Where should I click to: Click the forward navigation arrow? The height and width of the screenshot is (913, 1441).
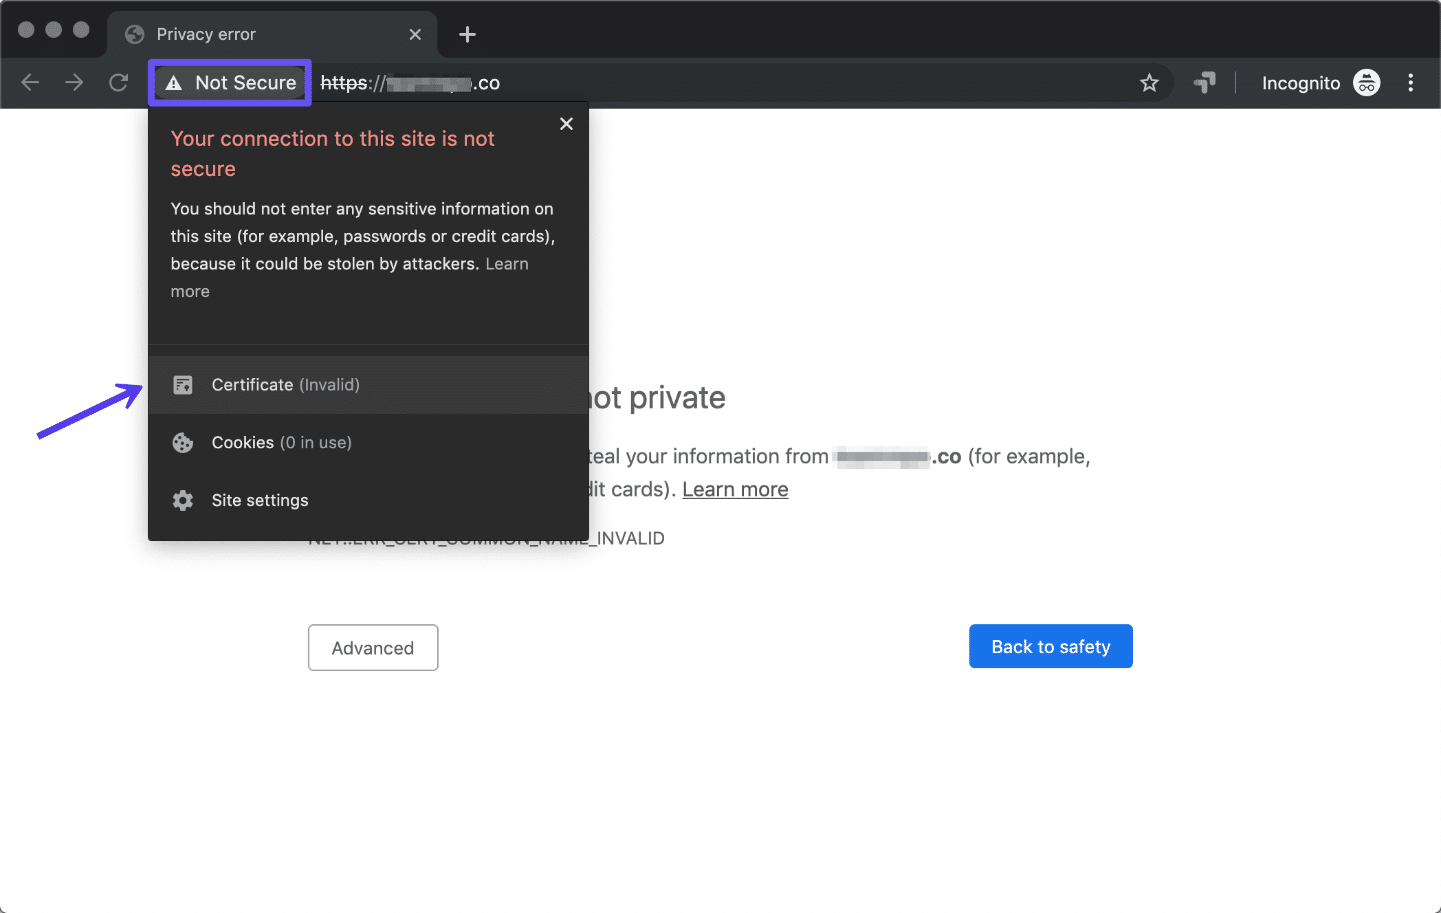tap(74, 83)
